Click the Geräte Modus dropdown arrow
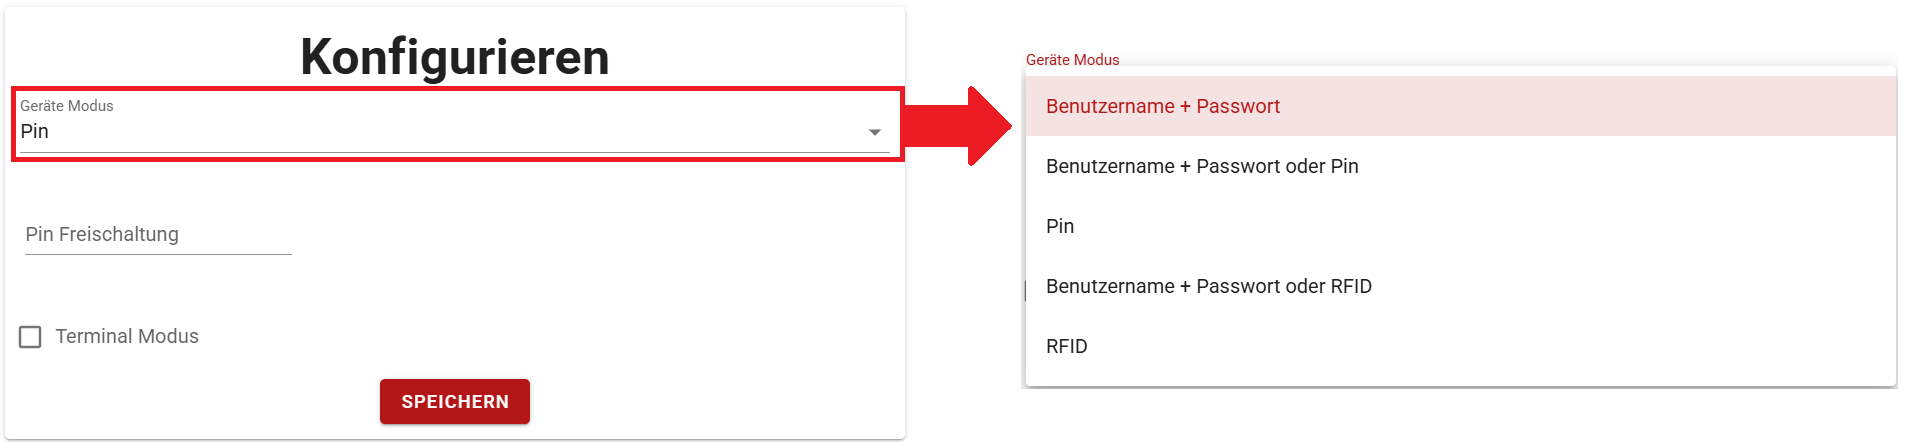This screenshot has width=1905, height=442. point(874,132)
